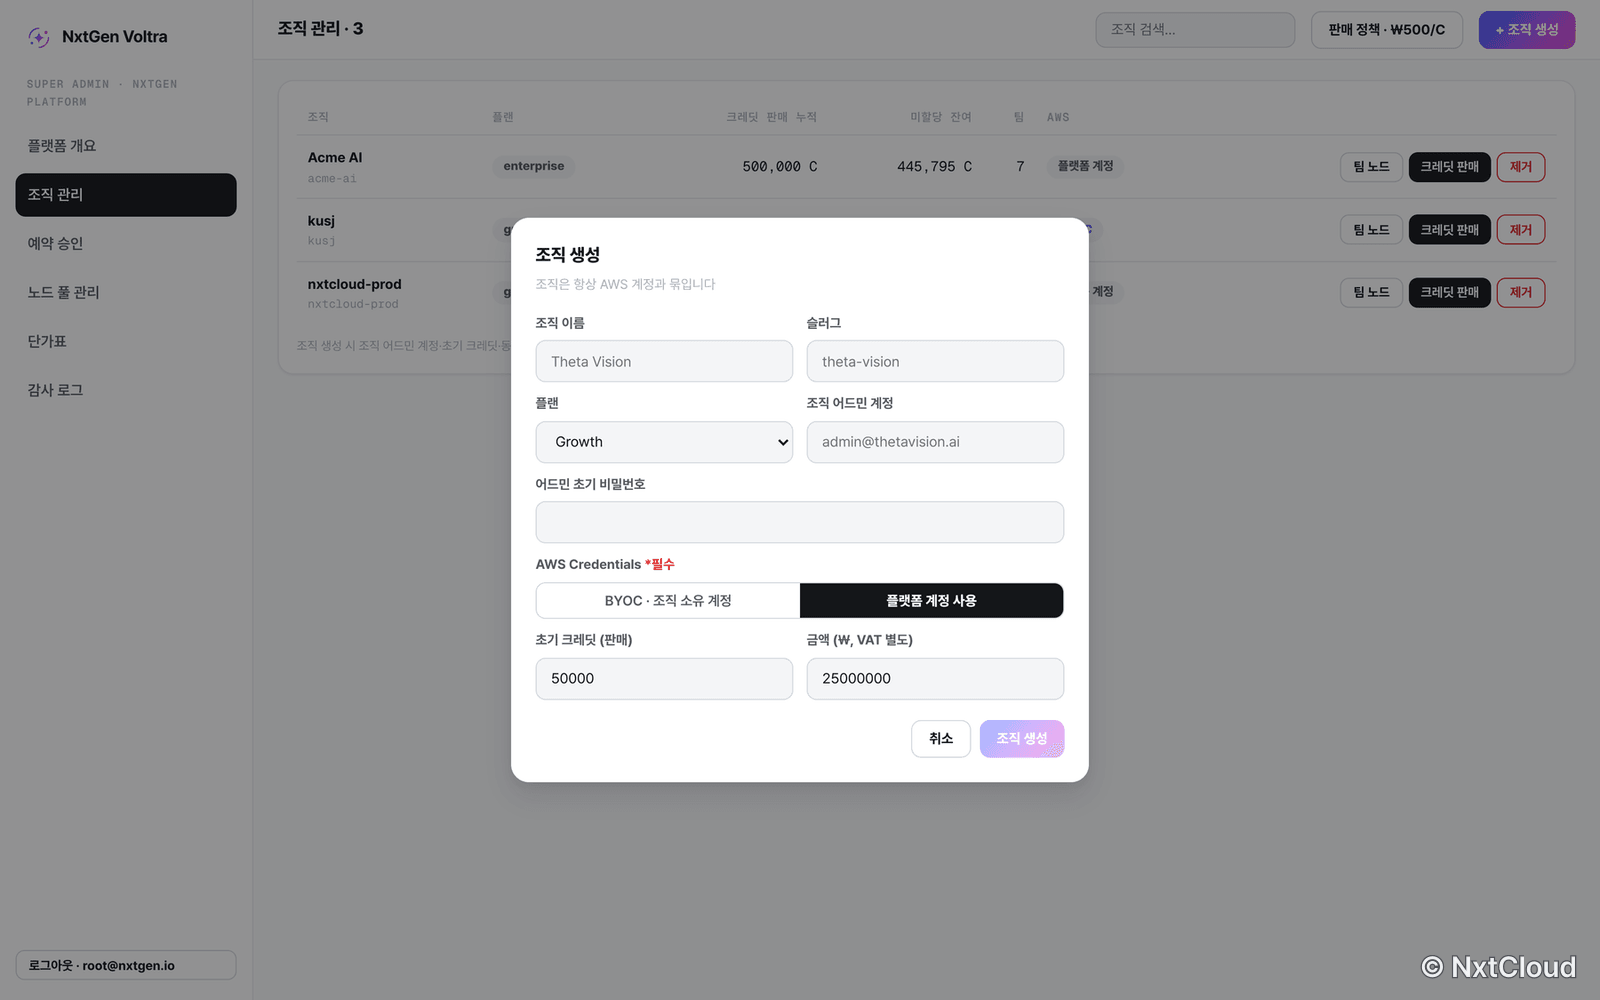Navigate to 노드 풀 관리
Image resolution: width=1600 pixels, height=1000 pixels.
[x=126, y=293]
